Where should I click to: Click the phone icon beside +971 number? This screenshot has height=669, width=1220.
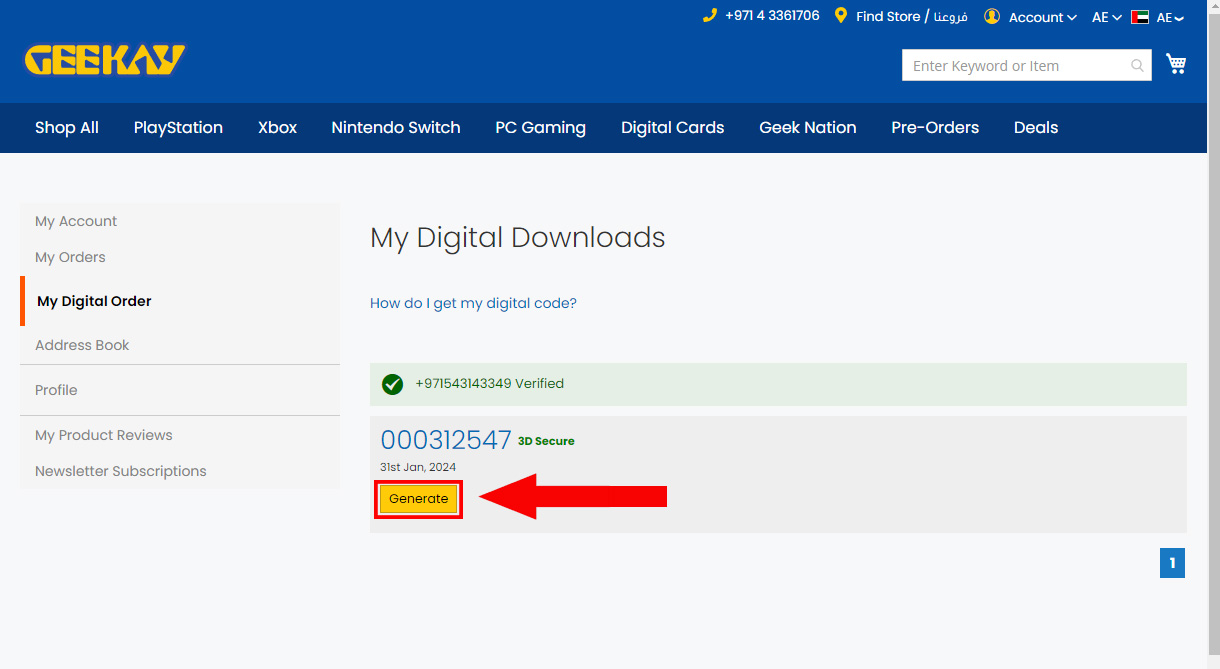[x=710, y=15]
